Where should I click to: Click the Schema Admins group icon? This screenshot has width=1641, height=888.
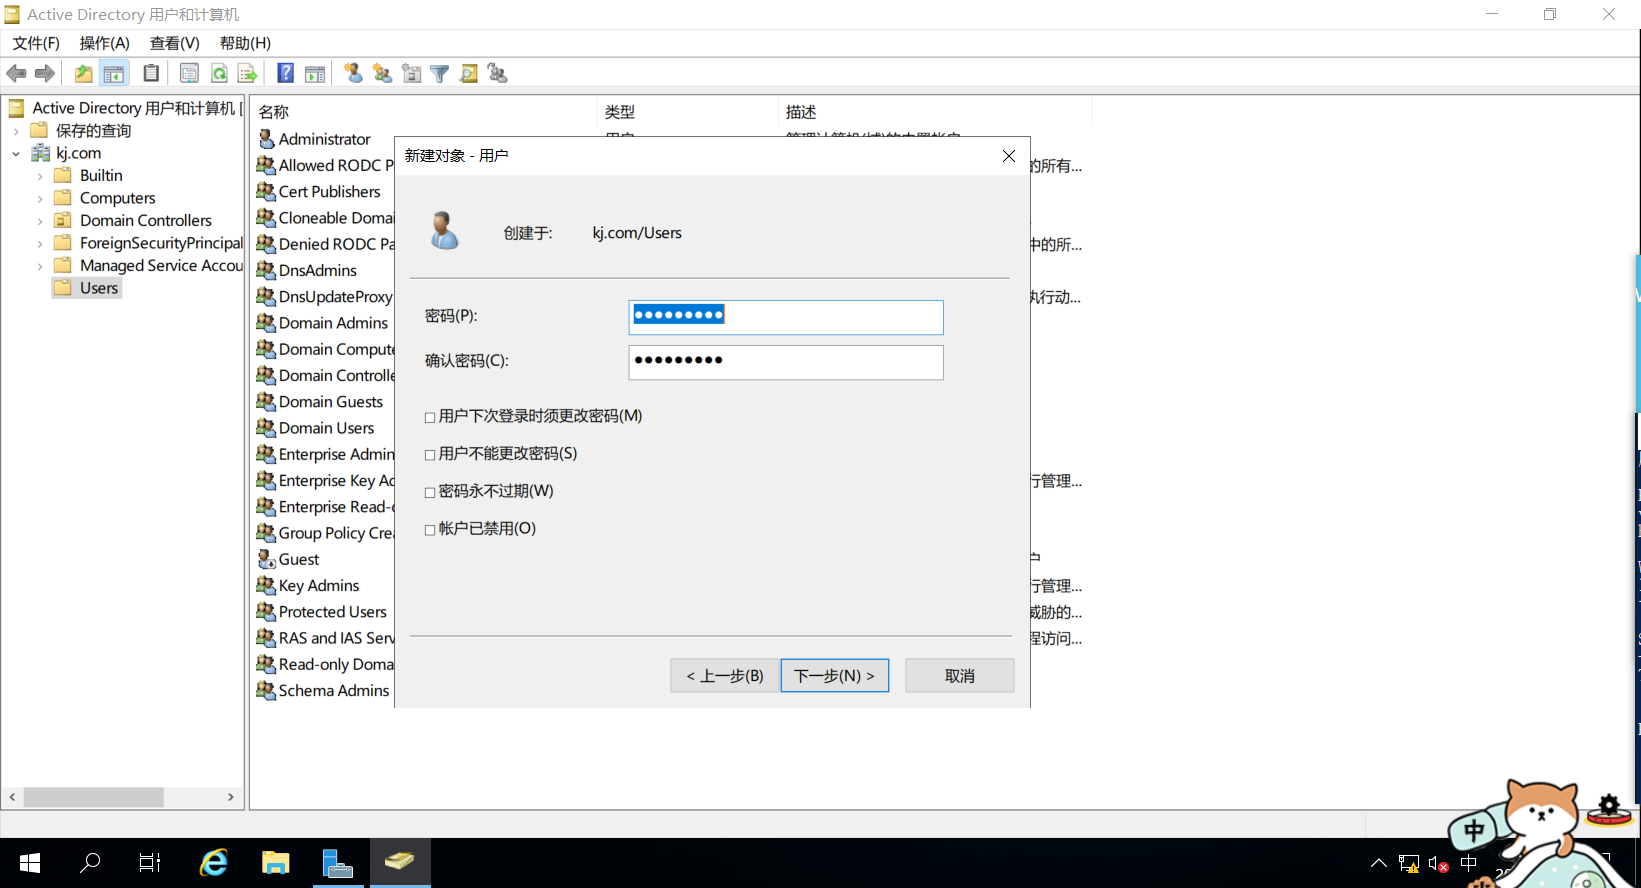pyautogui.click(x=266, y=690)
